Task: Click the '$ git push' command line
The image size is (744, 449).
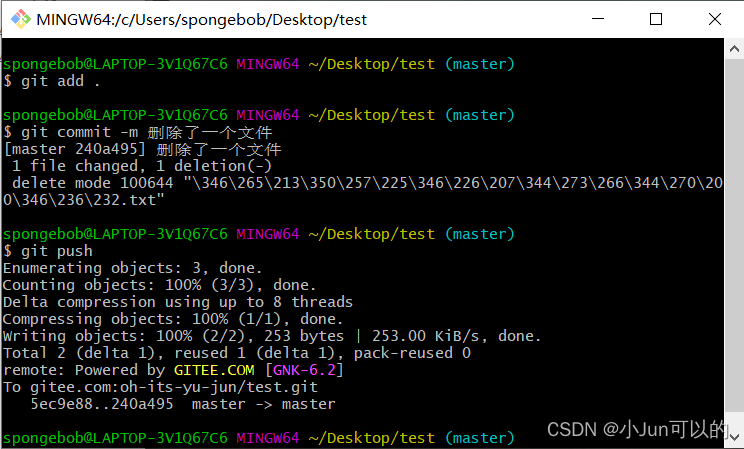Action: (x=47, y=251)
